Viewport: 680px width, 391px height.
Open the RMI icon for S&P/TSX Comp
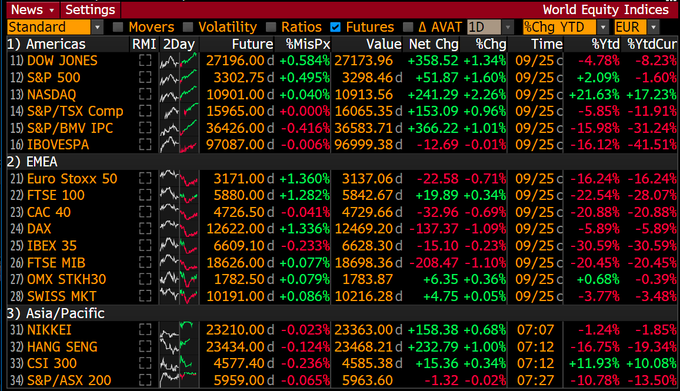[x=145, y=111]
